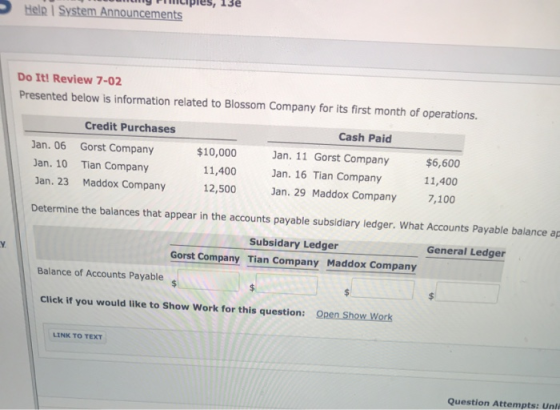Viewport: 560px width, 410px height.
Task: Click the General Ledger balance input field
Action: (x=467, y=293)
